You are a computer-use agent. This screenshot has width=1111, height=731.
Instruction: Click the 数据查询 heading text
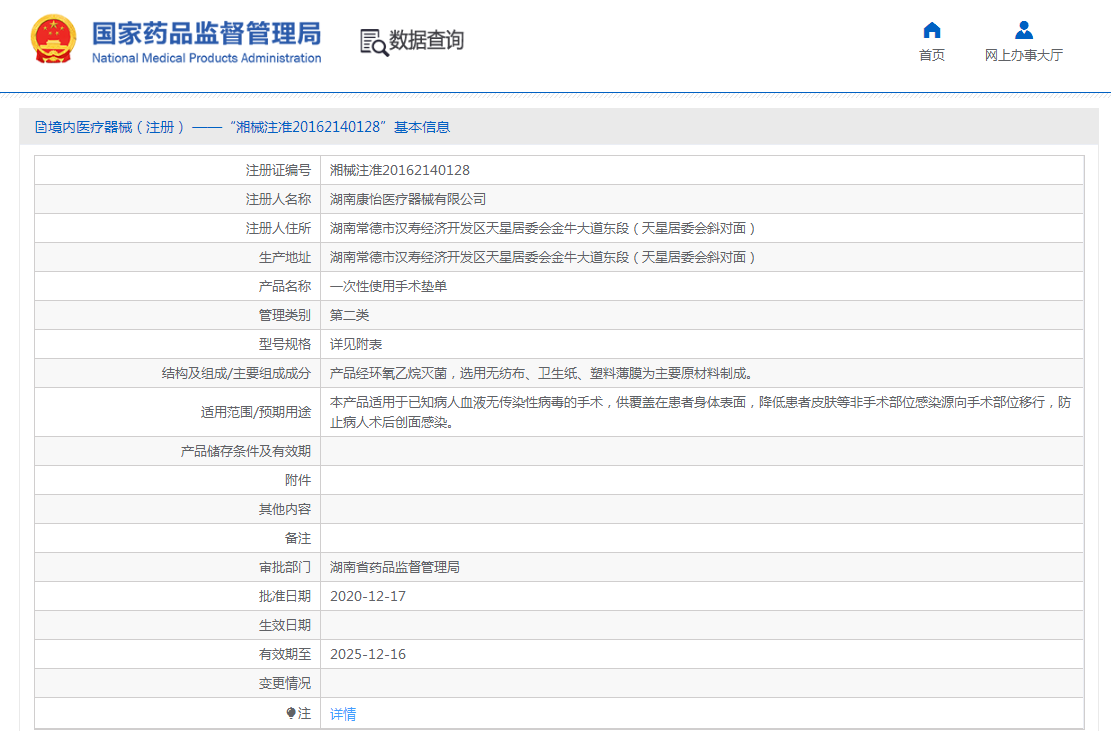click(427, 41)
